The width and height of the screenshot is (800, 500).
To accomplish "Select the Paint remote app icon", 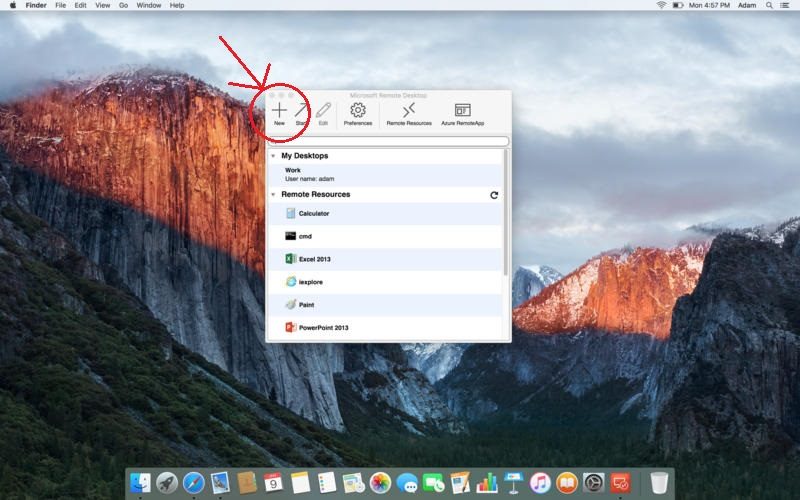I will (x=291, y=305).
